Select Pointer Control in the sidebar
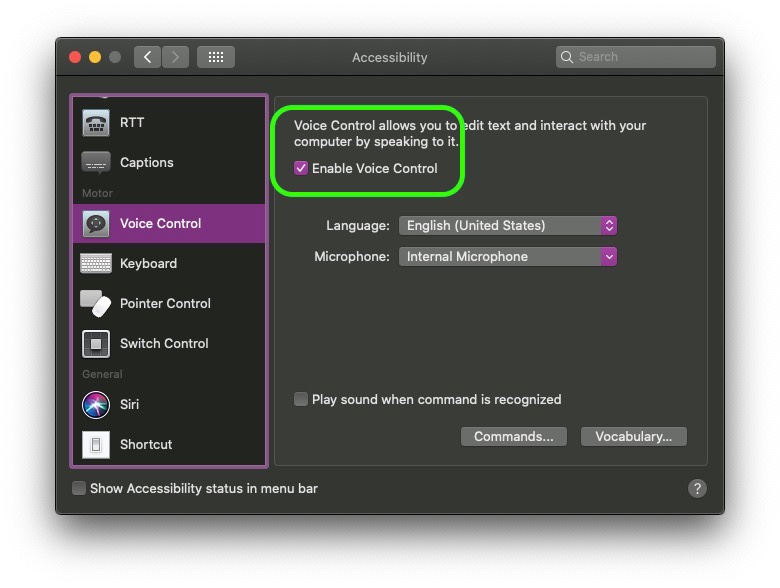Image resolution: width=780 pixels, height=588 pixels. click(x=169, y=303)
